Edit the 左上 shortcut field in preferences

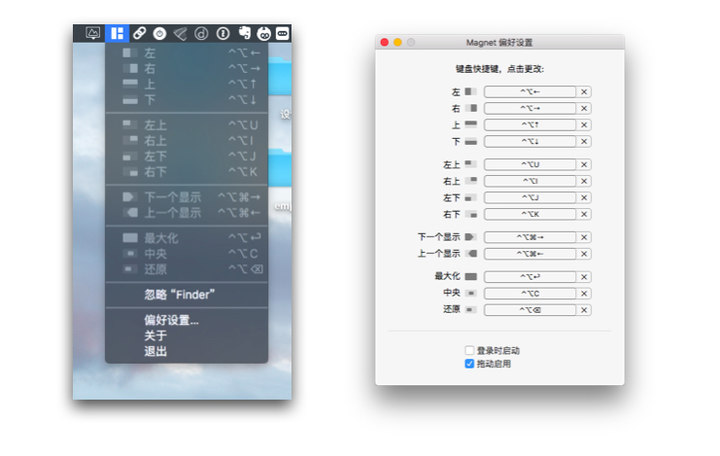[530, 164]
